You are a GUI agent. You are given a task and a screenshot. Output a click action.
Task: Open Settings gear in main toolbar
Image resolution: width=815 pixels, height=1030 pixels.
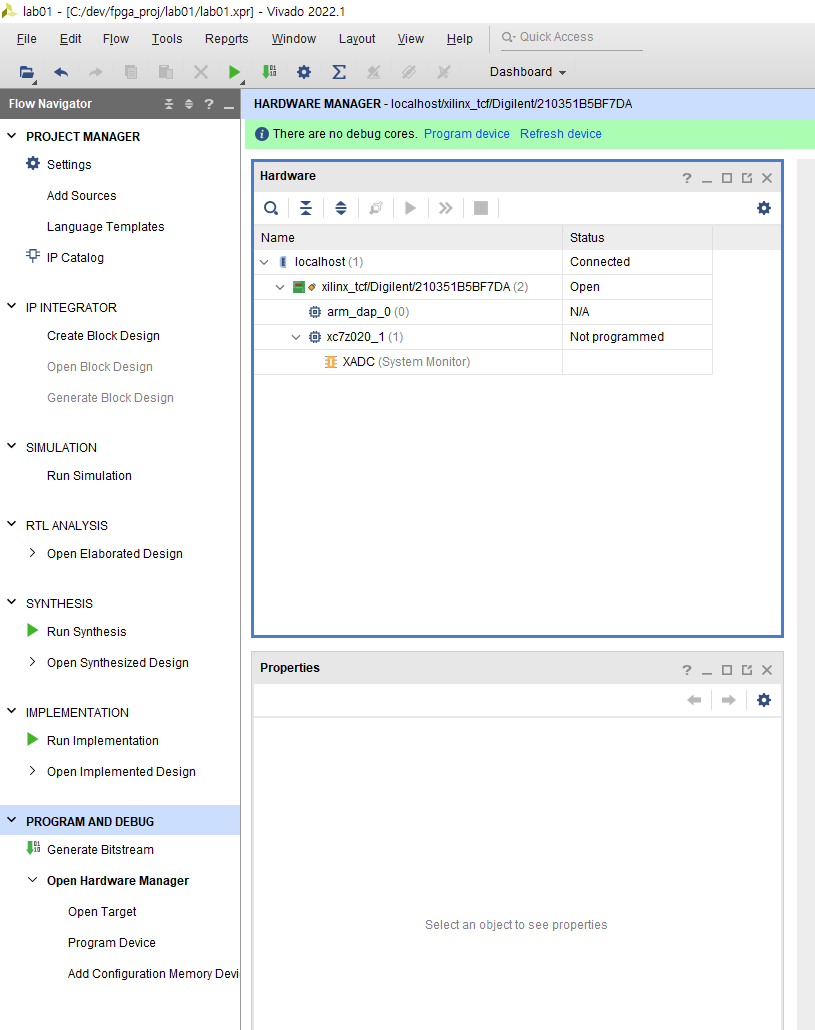click(x=304, y=72)
